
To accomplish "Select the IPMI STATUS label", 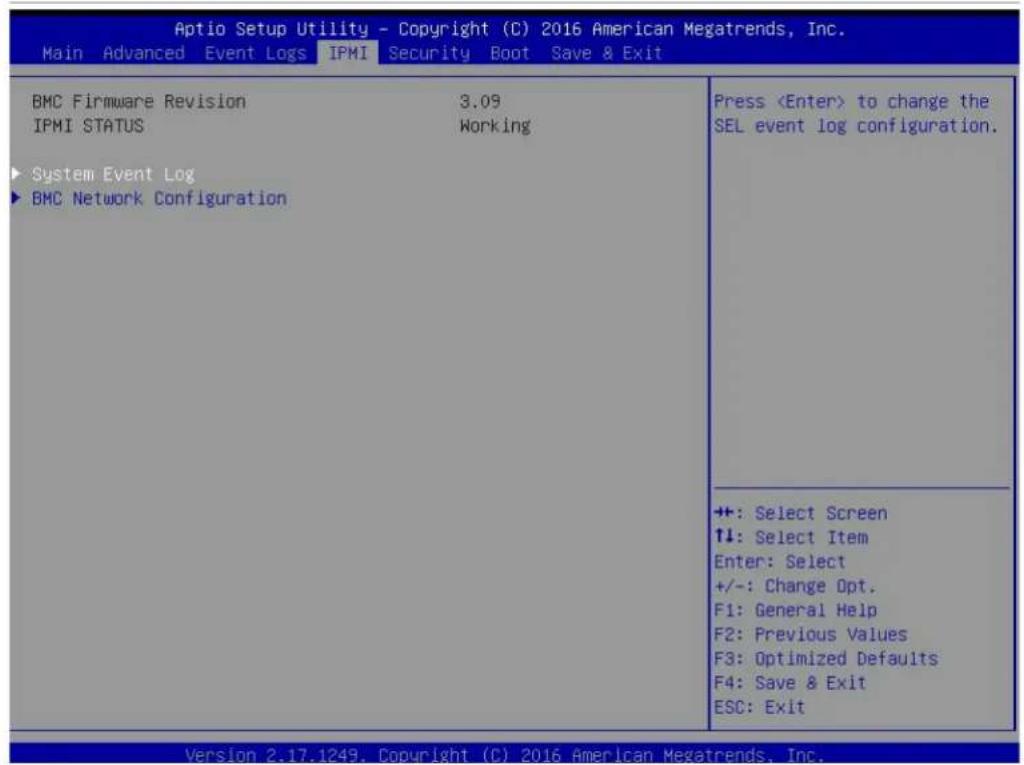I will [x=88, y=126].
